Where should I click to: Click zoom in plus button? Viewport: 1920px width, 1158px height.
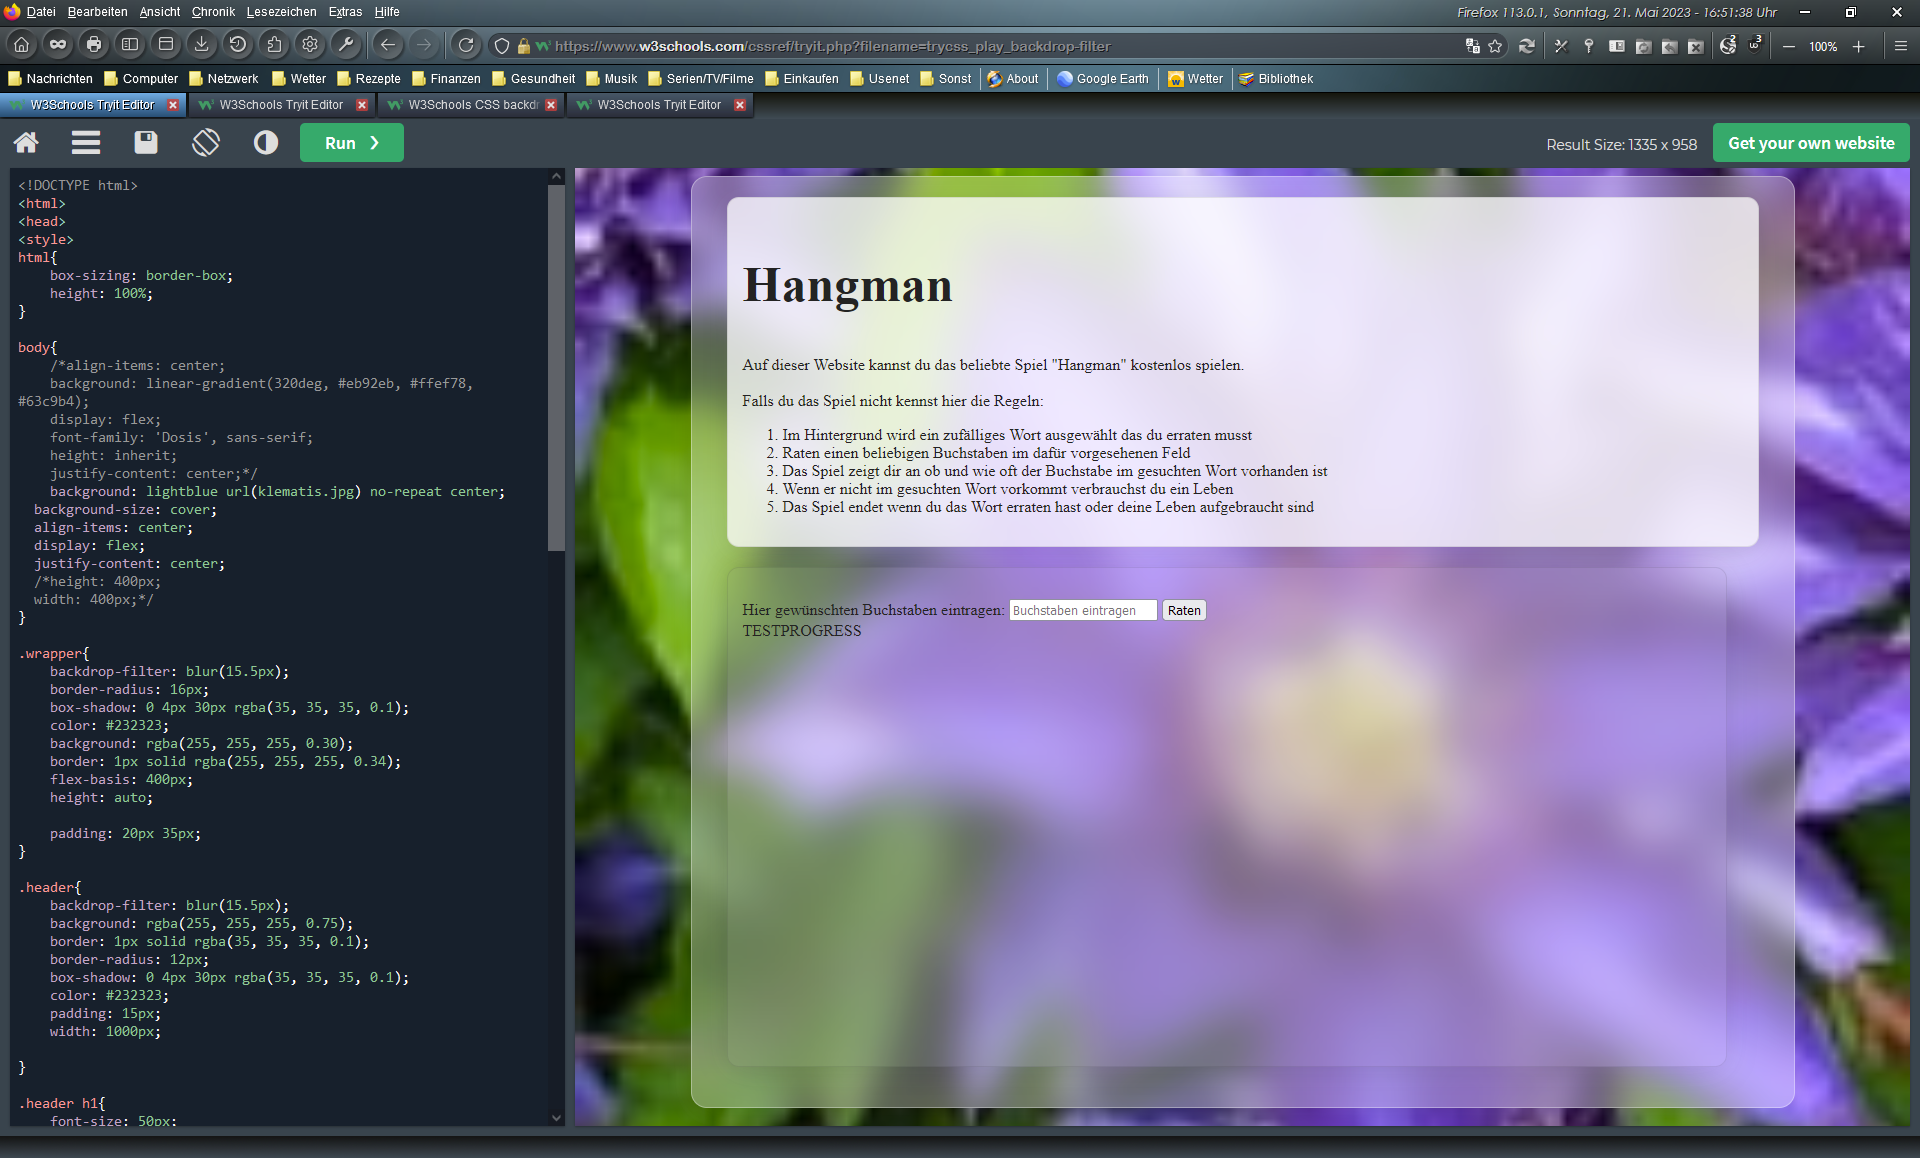tap(1859, 47)
